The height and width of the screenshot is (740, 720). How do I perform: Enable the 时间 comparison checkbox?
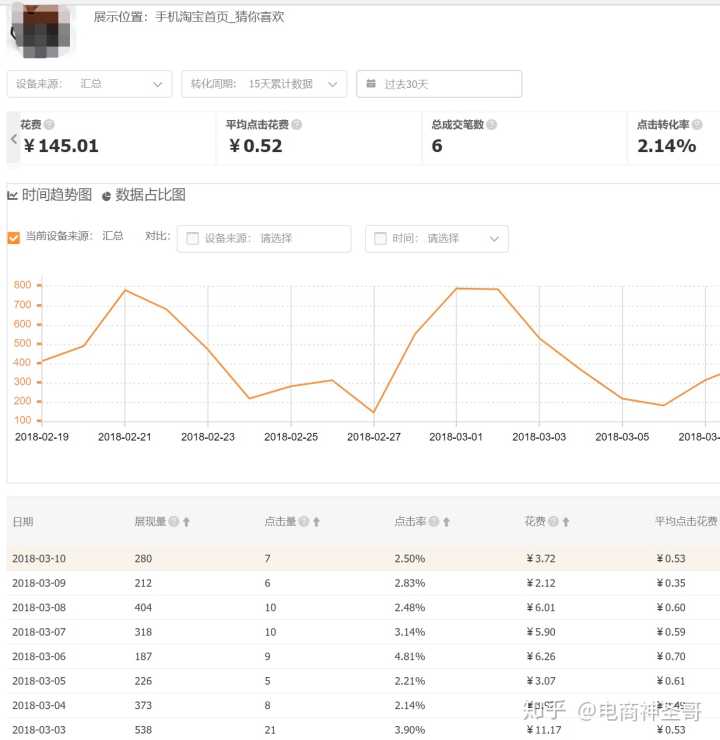point(380,239)
